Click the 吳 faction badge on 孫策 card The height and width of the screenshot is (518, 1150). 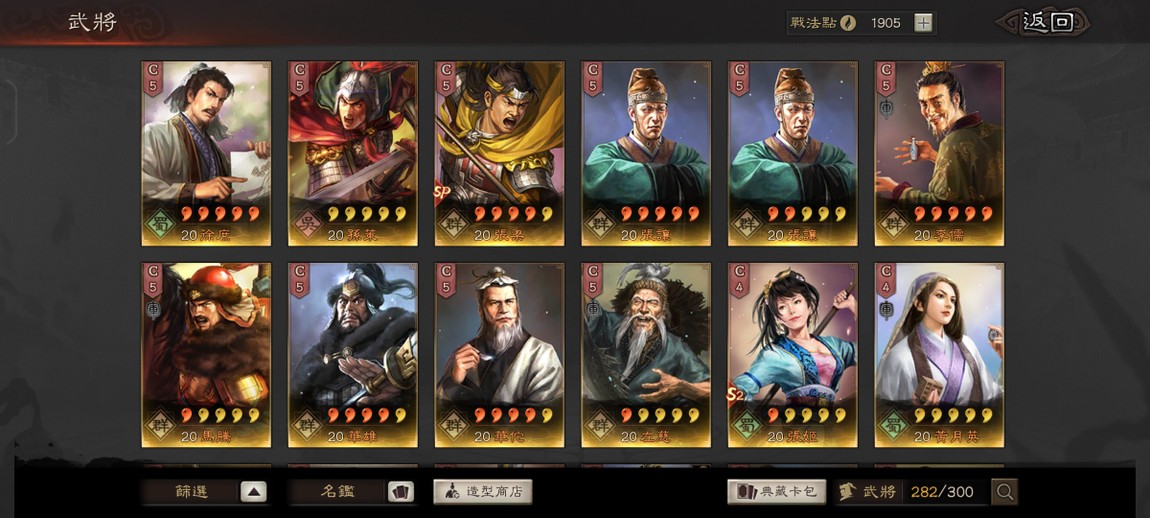[307, 222]
